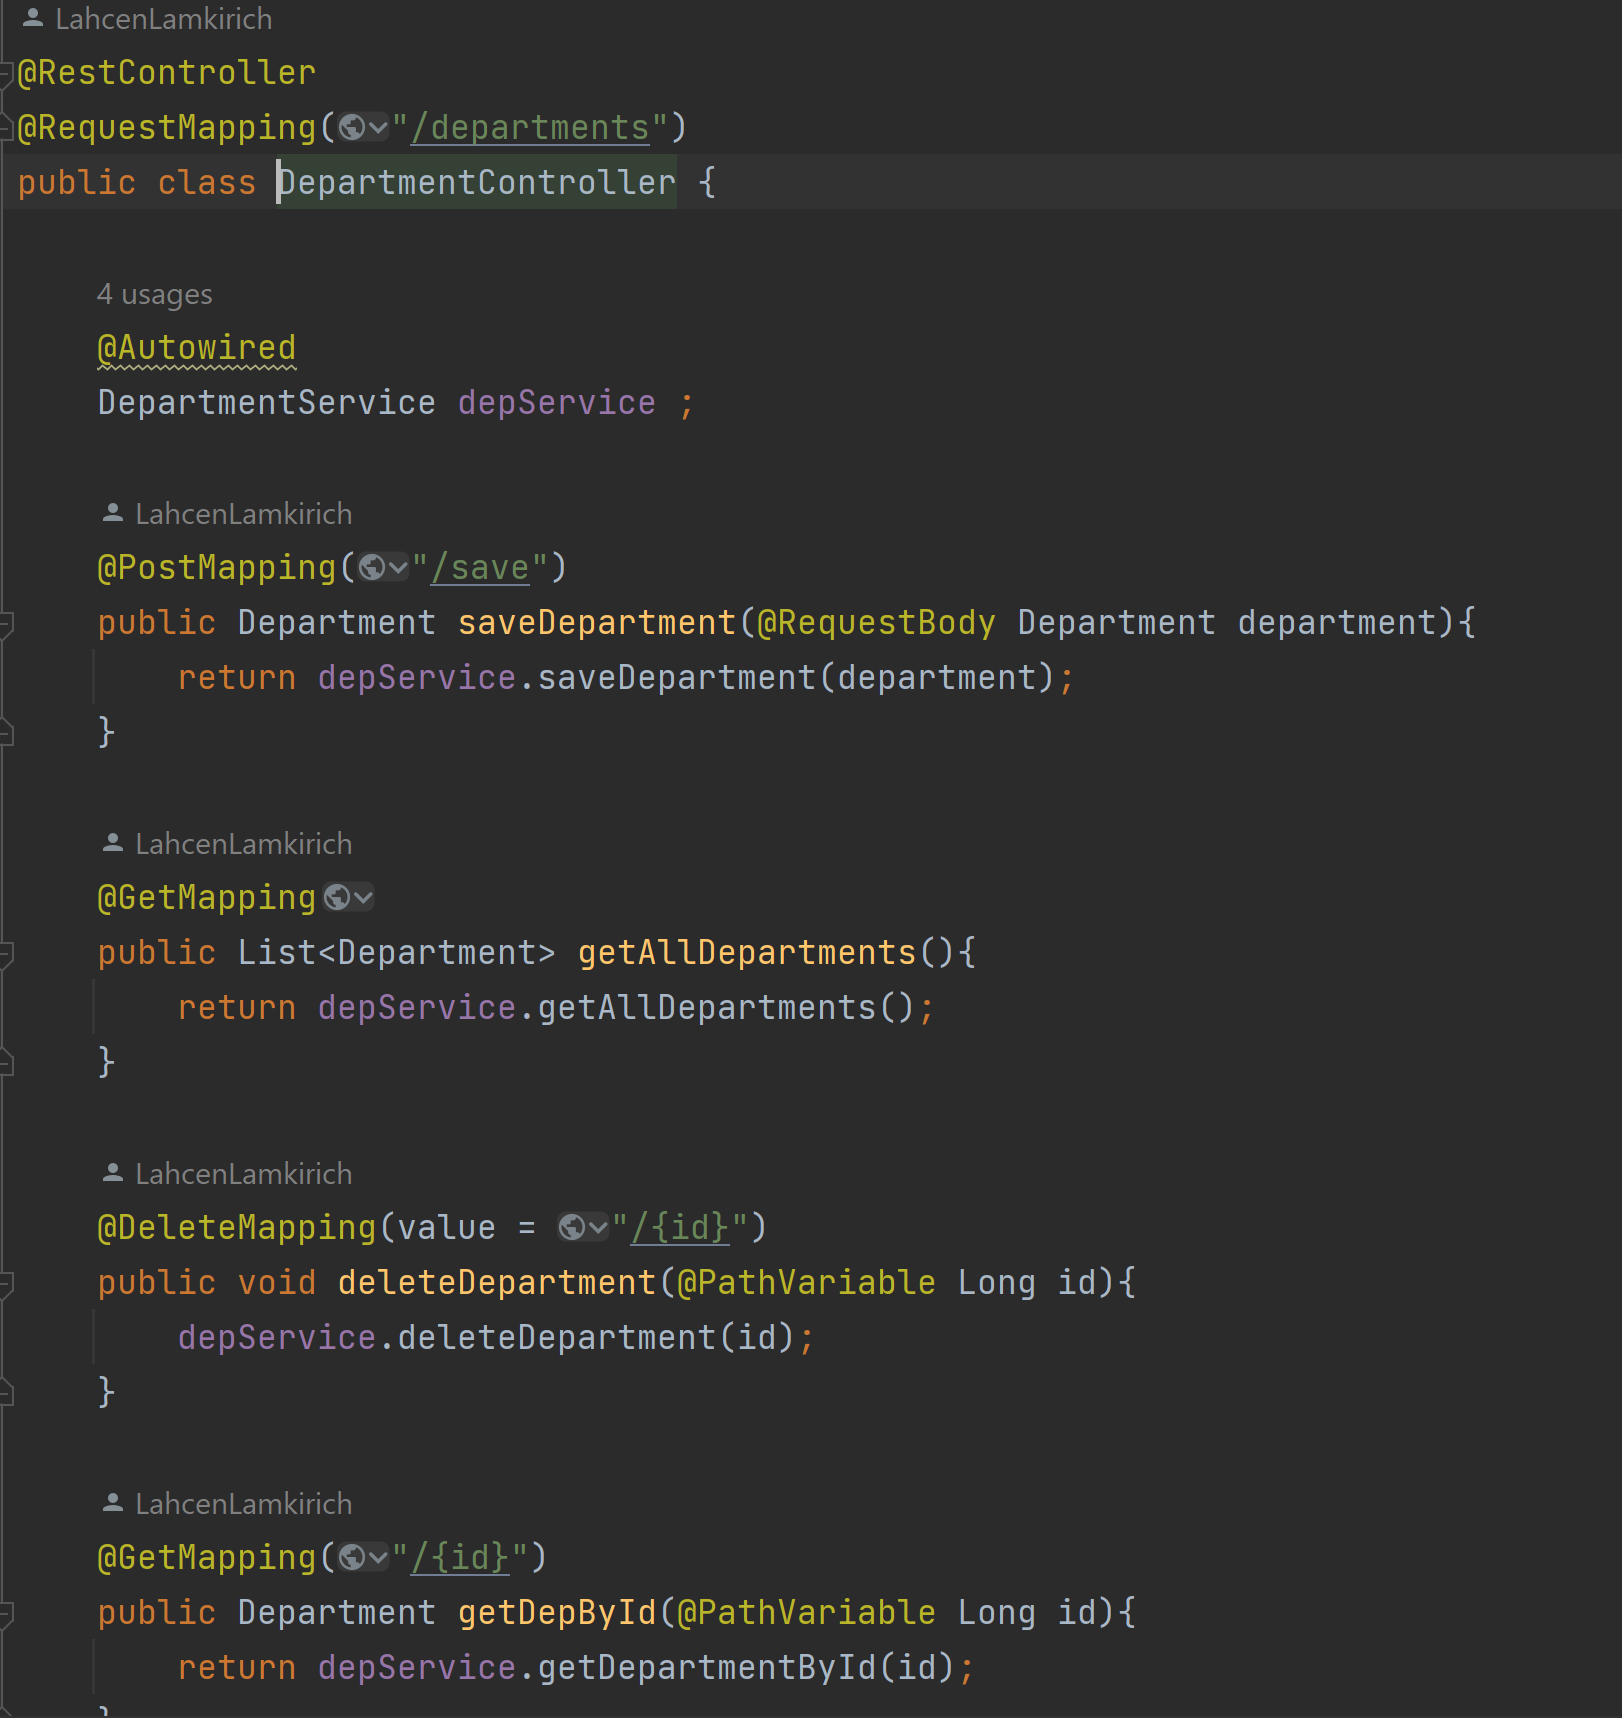Click getAllDepartments method declaration name
Viewport: 1622px width, 1718px height.
[x=747, y=953]
